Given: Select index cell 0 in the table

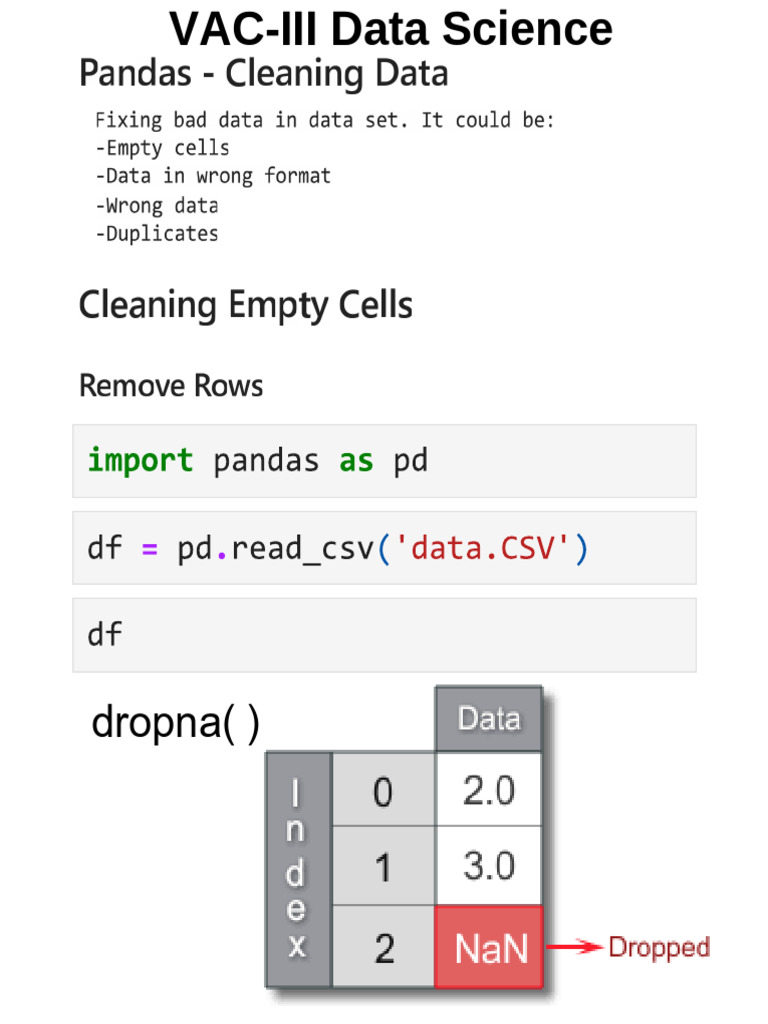Looking at the screenshot, I should pyautogui.click(x=384, y=791).
